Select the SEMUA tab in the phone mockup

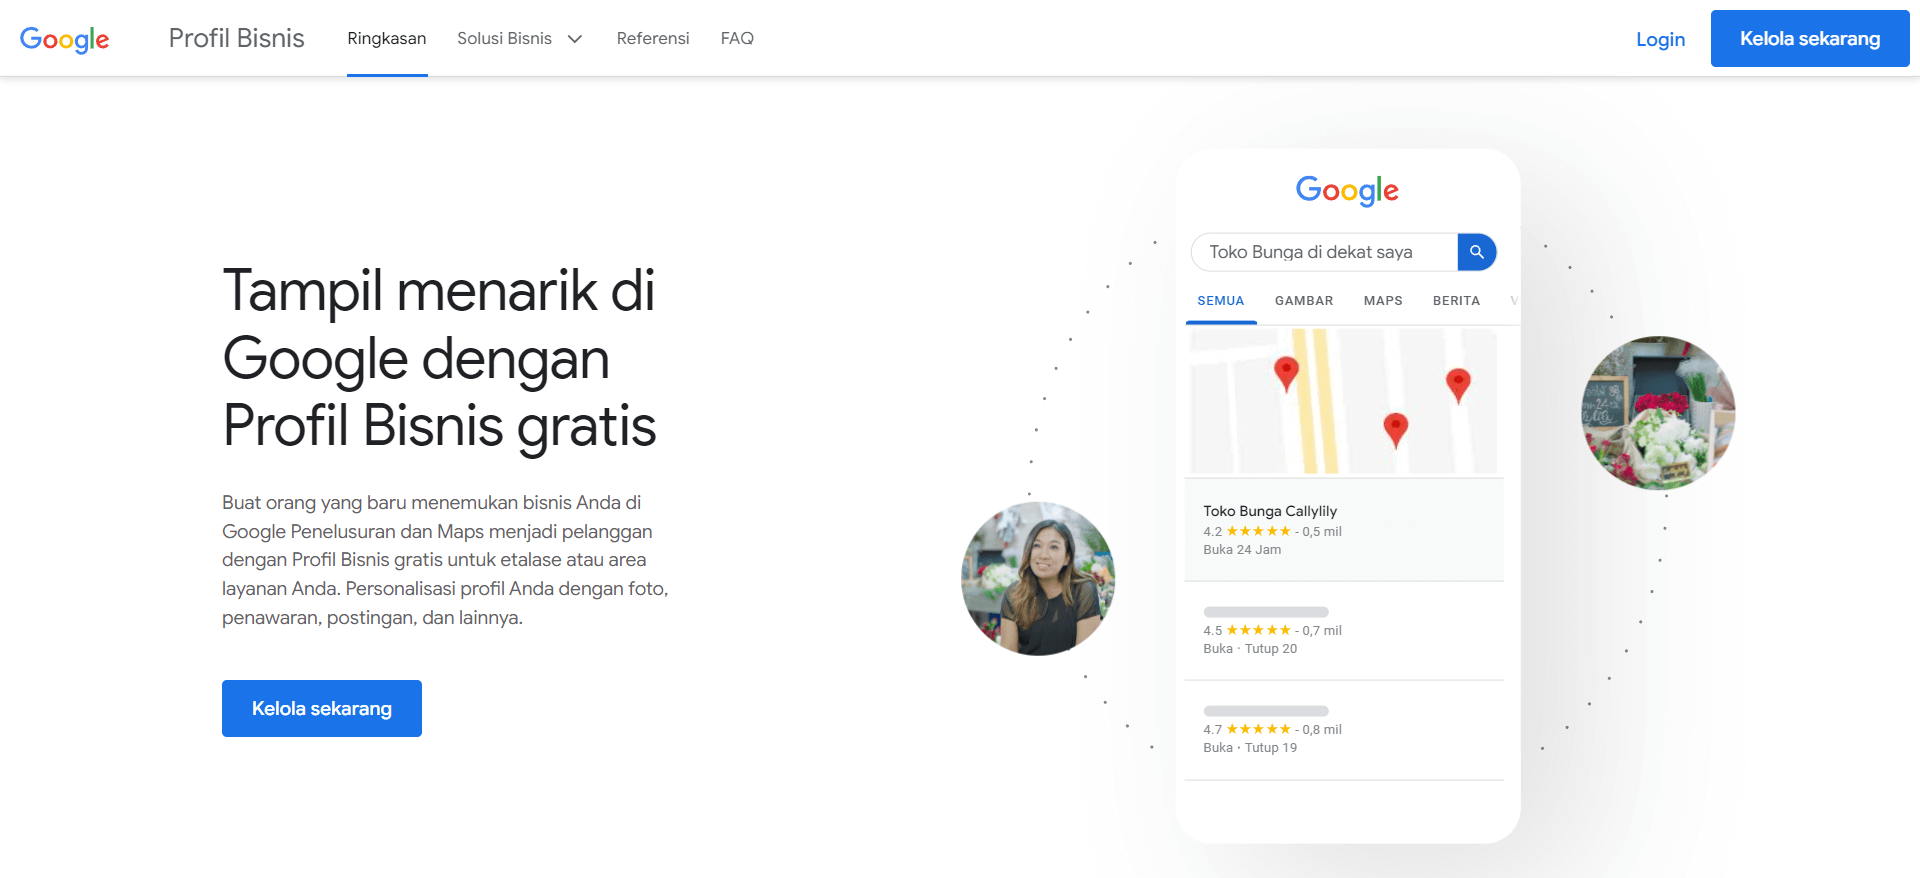[x=1221, y=301]
